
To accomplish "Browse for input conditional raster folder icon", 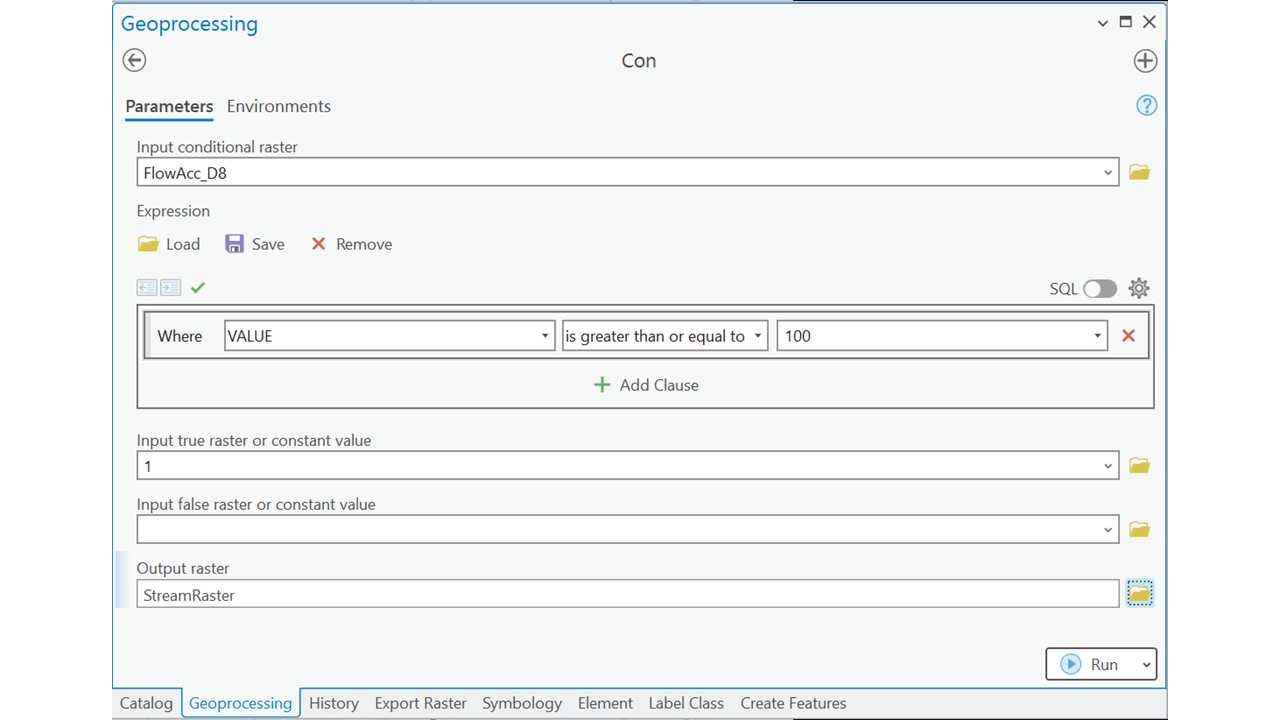I will 1139,173.
